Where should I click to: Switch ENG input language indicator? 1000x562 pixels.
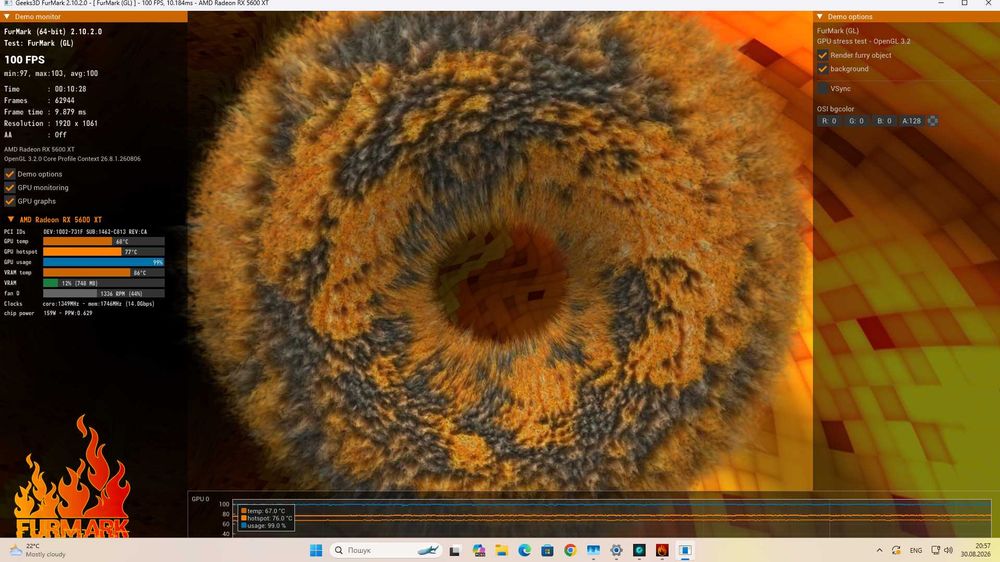[916, 550]
